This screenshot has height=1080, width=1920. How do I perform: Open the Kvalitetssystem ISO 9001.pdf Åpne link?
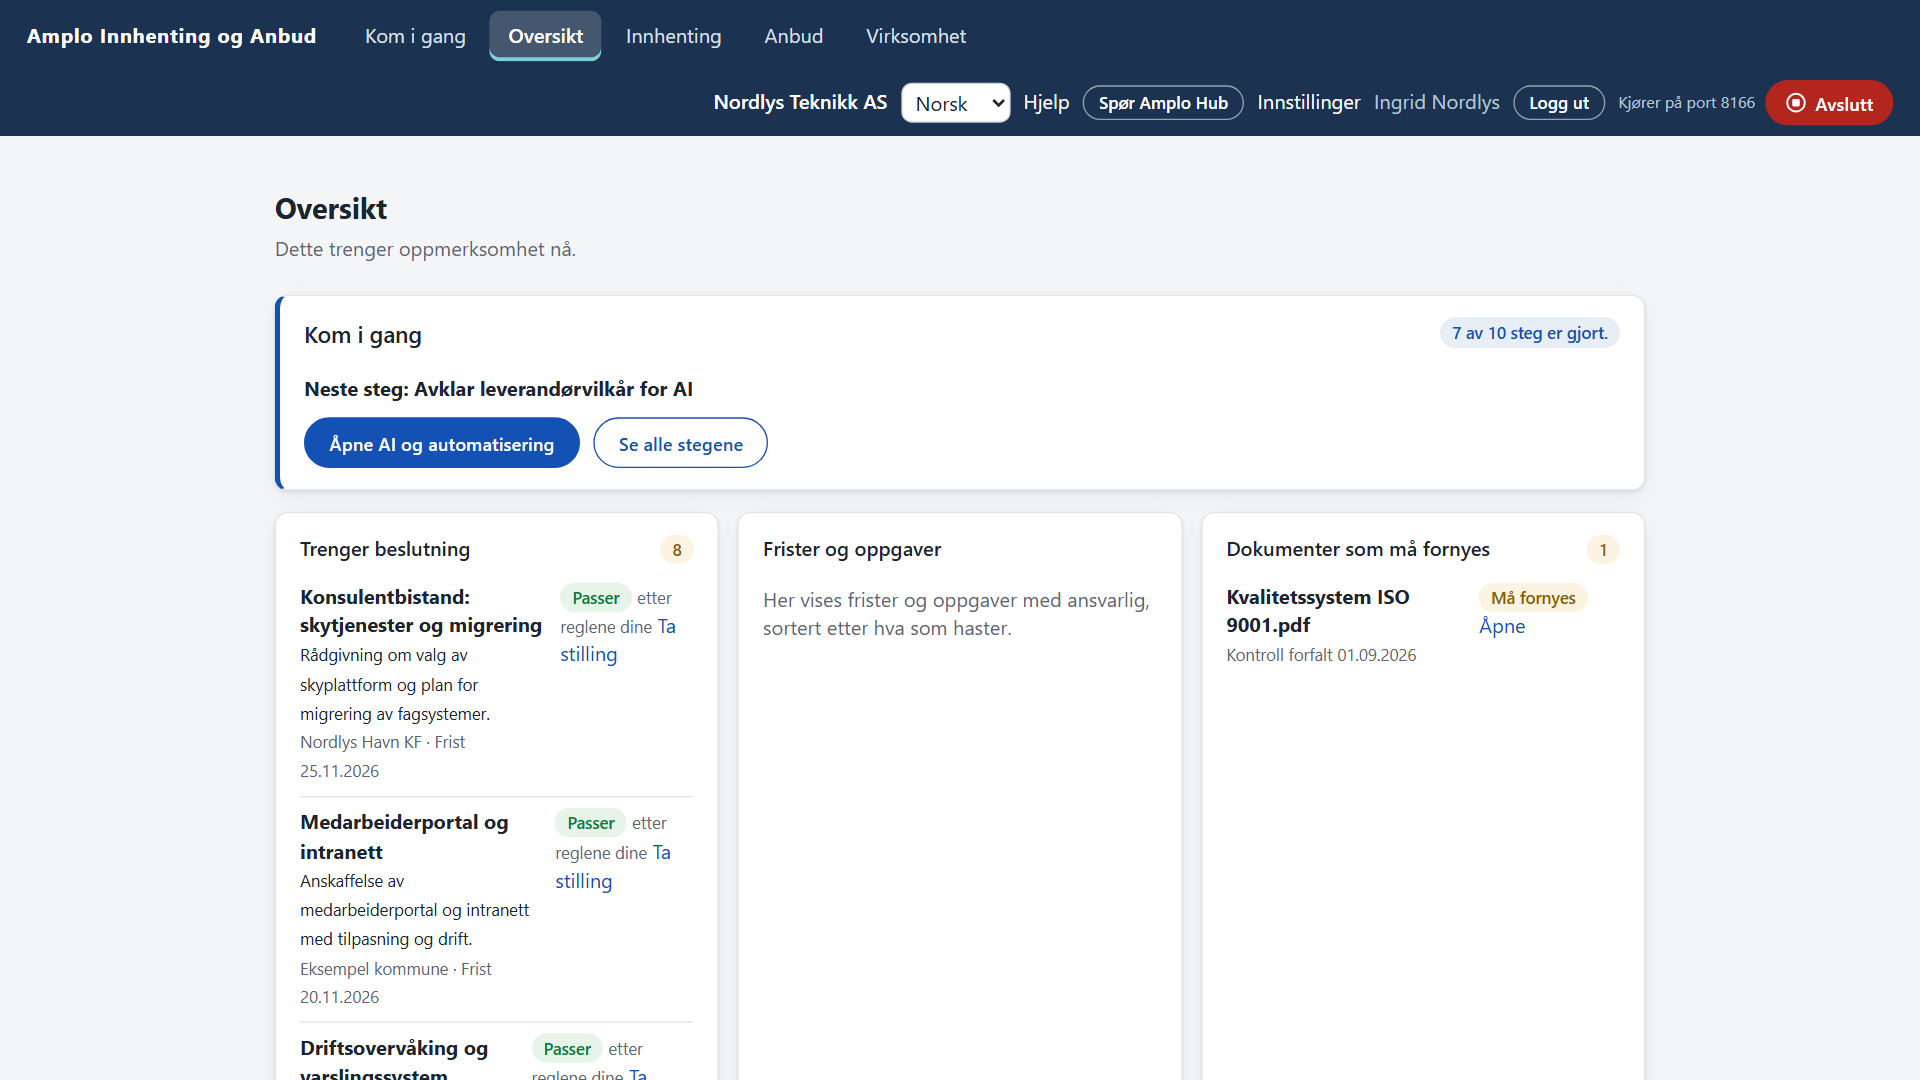pyautogui.click(x=1501, y=626)
